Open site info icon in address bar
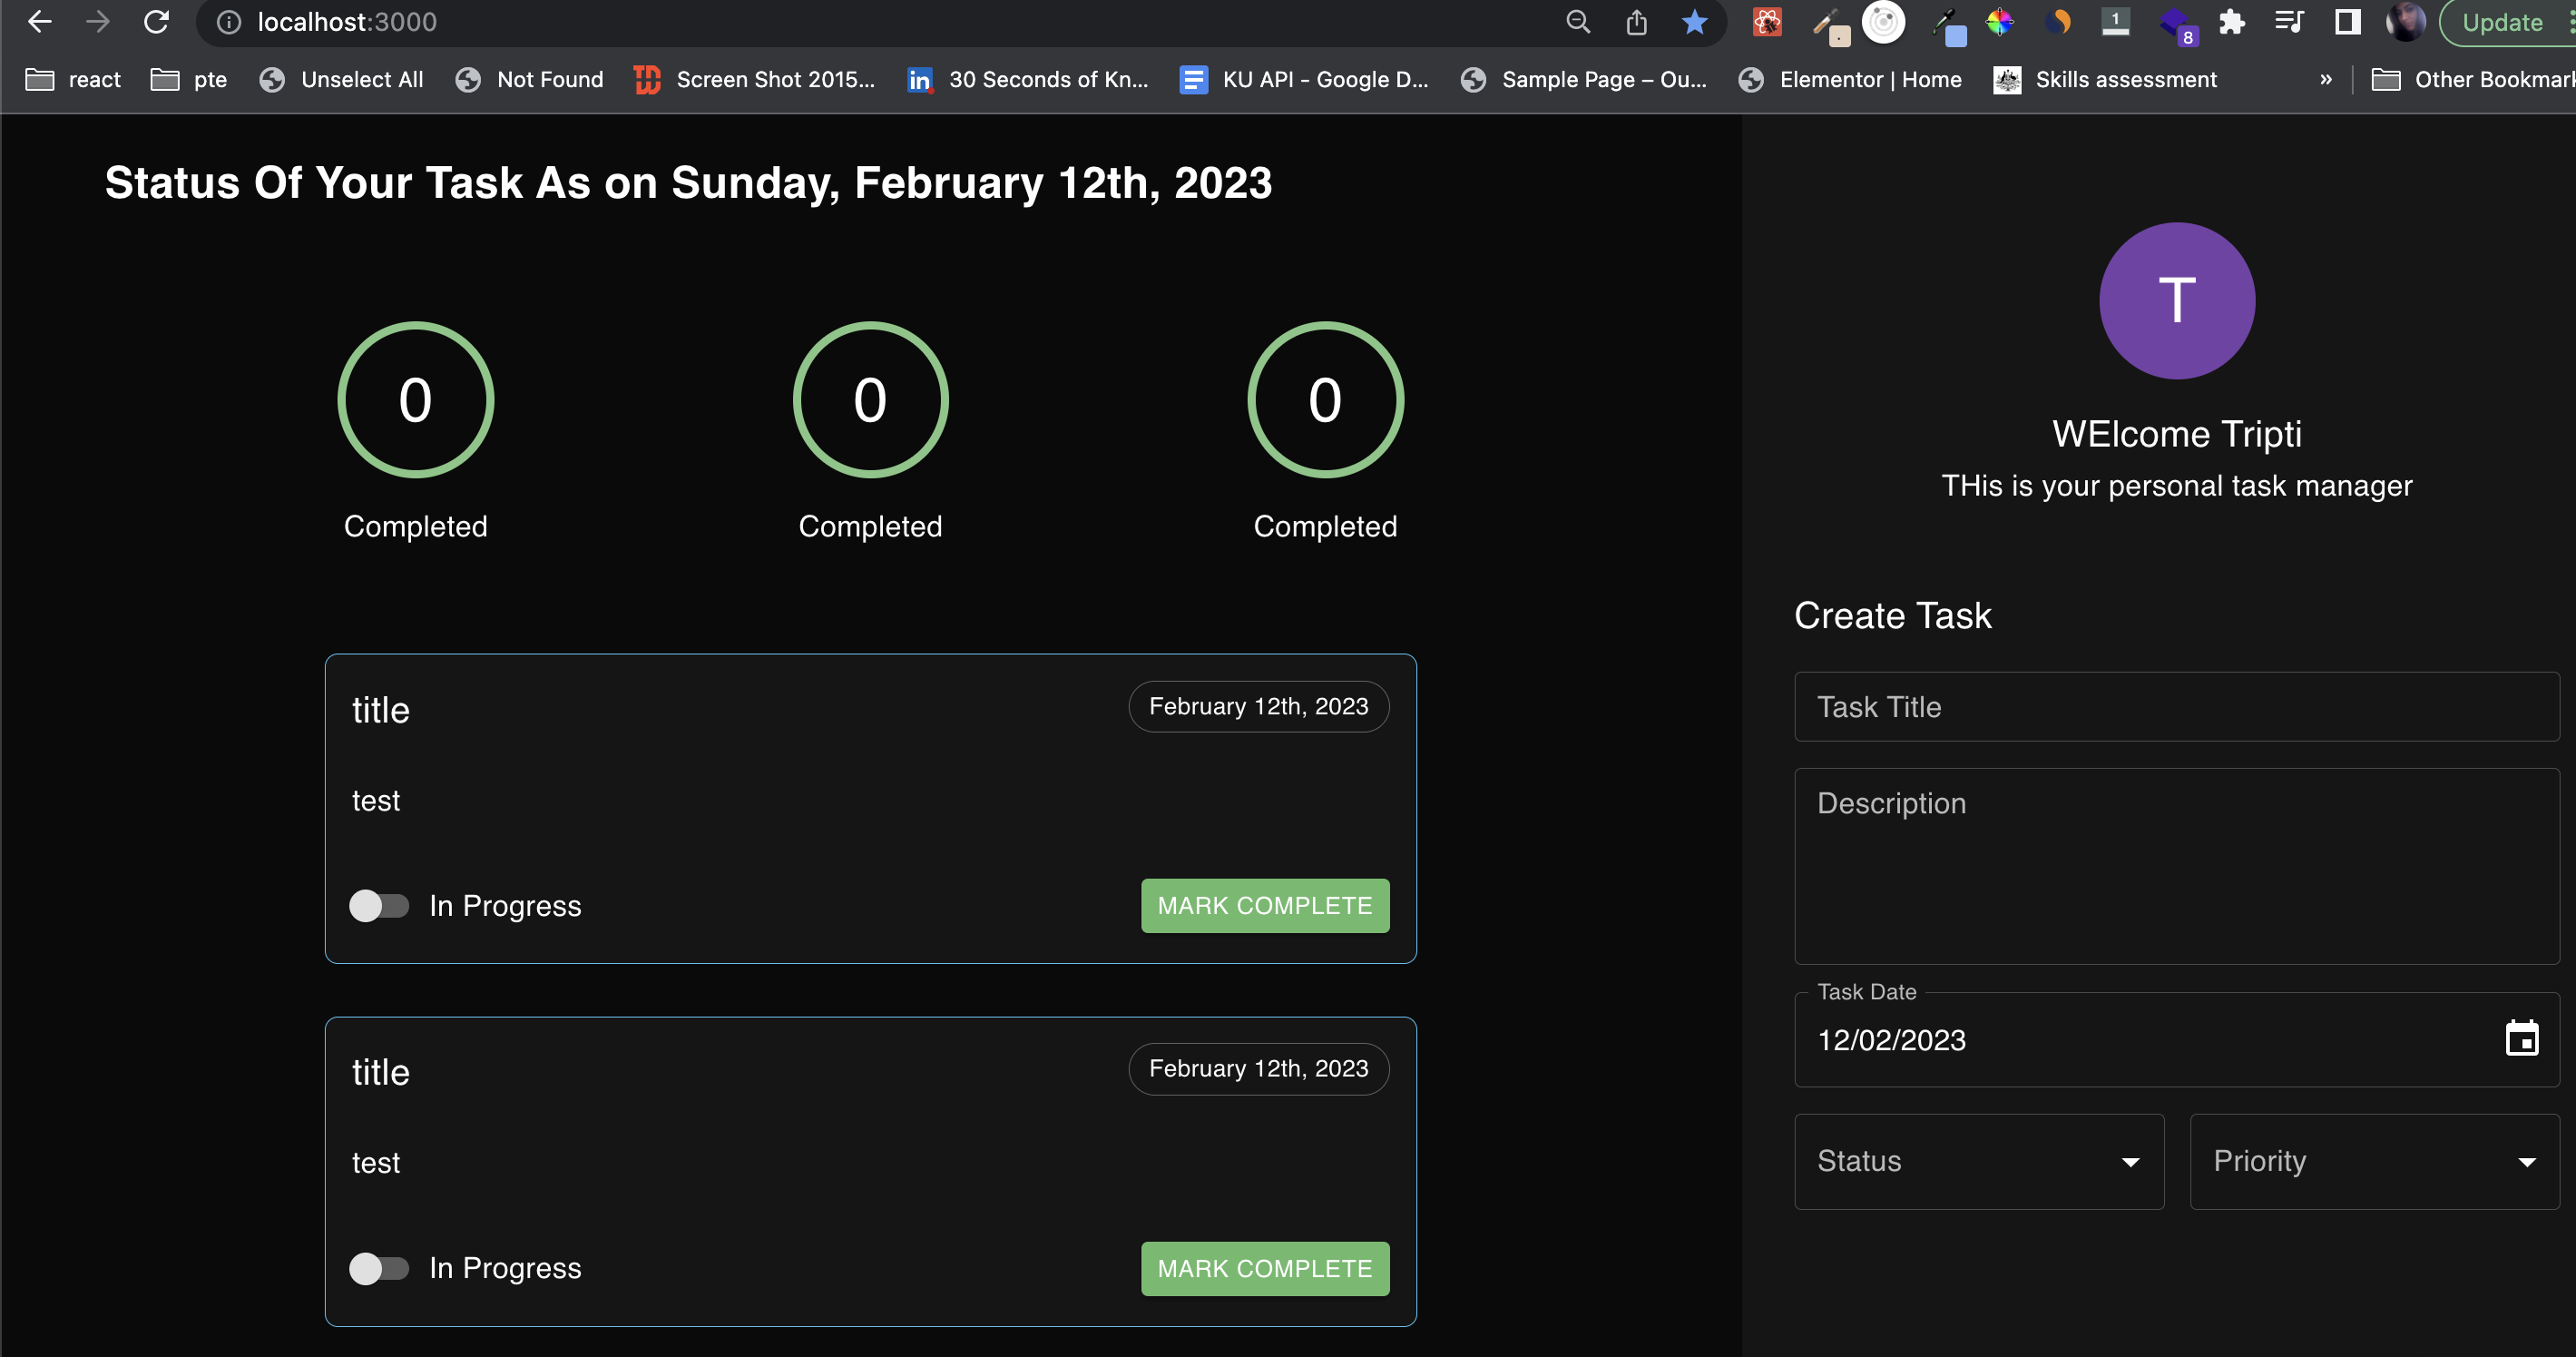 [x=229, y=22]
